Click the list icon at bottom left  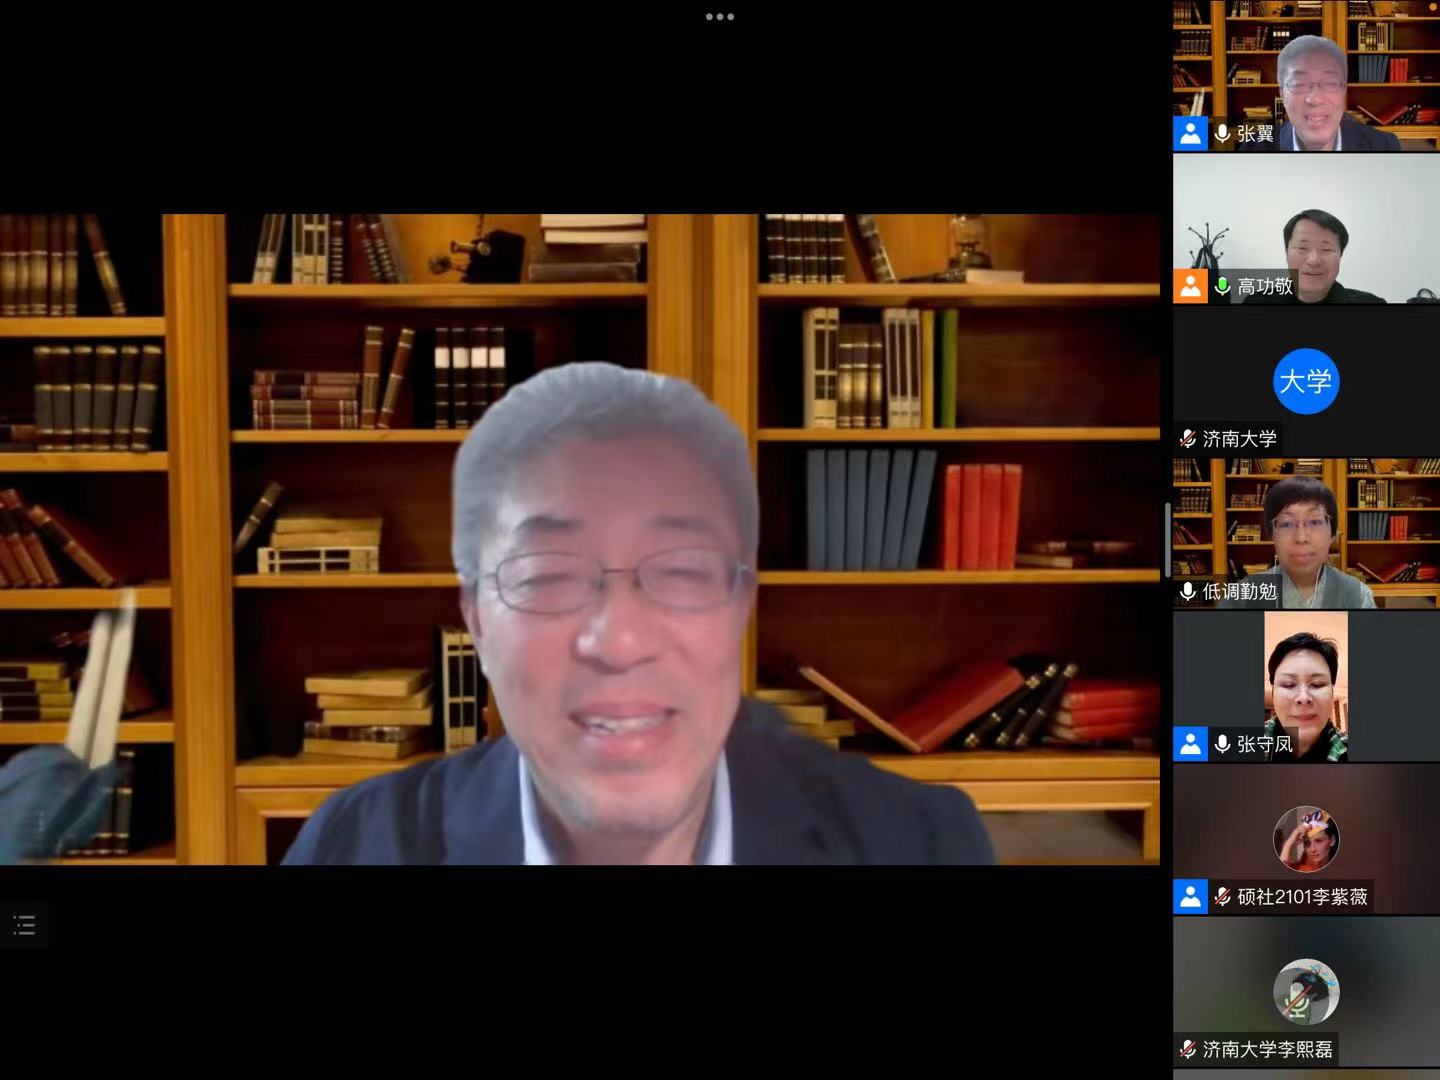pos(24,925)
